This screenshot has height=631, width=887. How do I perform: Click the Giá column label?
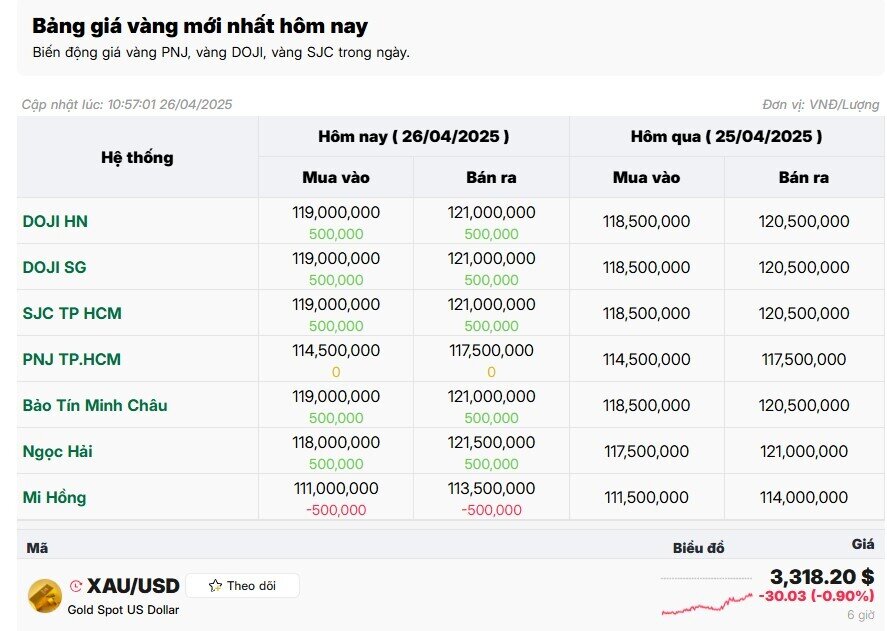point(863,544)
